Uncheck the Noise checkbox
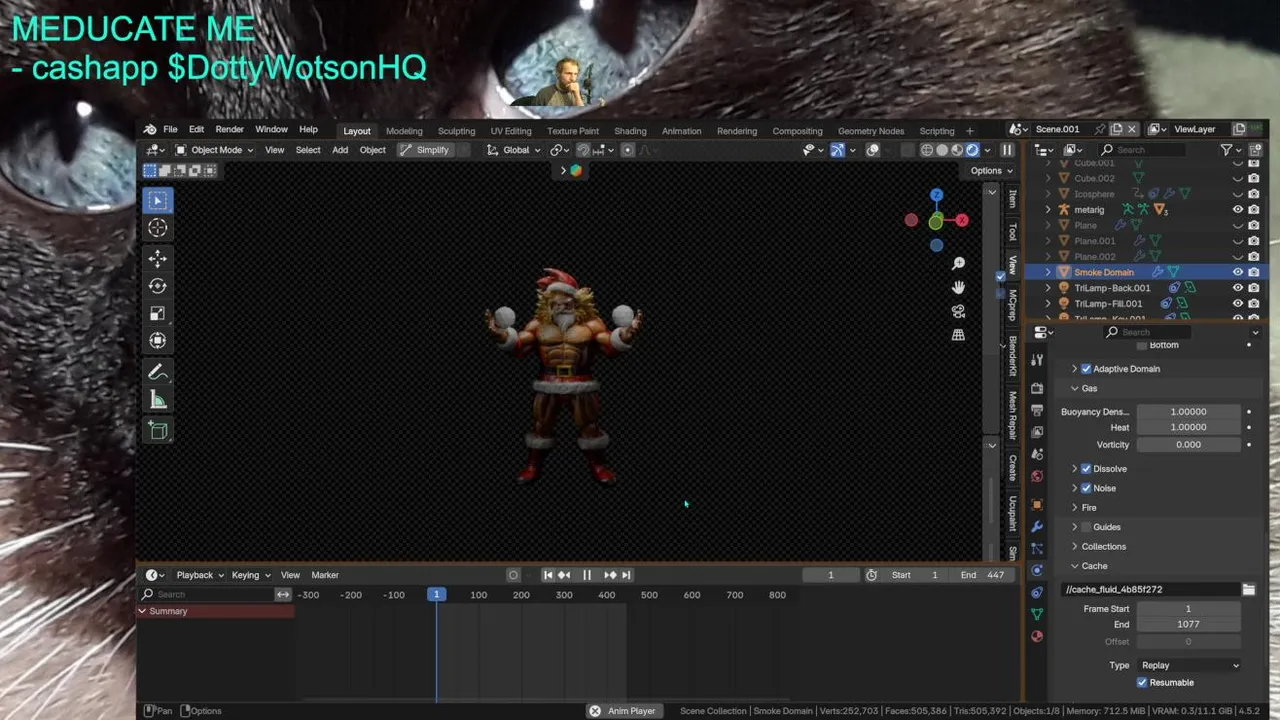1280x720 pixels. (x=1086, y=488)
